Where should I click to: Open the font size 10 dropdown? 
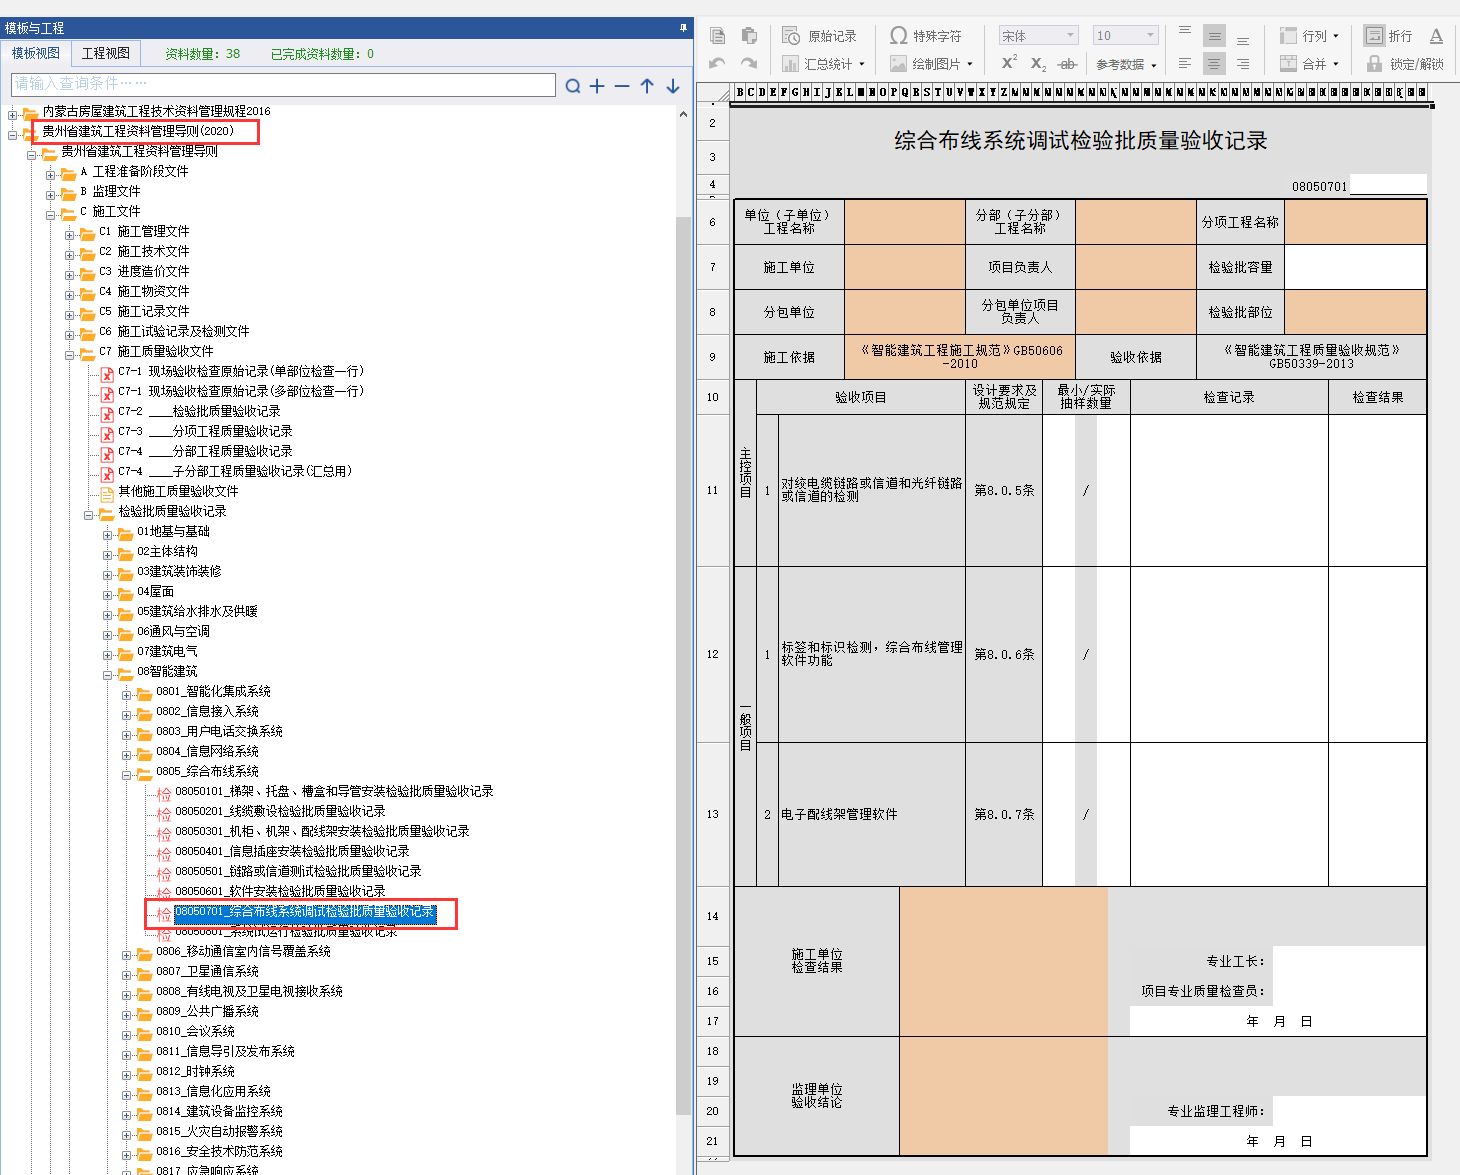click(1125, 36)
